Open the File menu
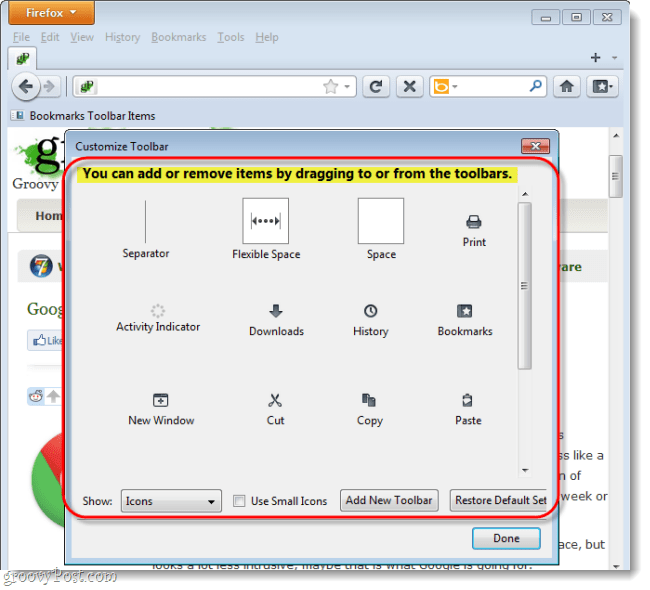Image resolution: width=650 pixels, height=590 pixels. 21,37
